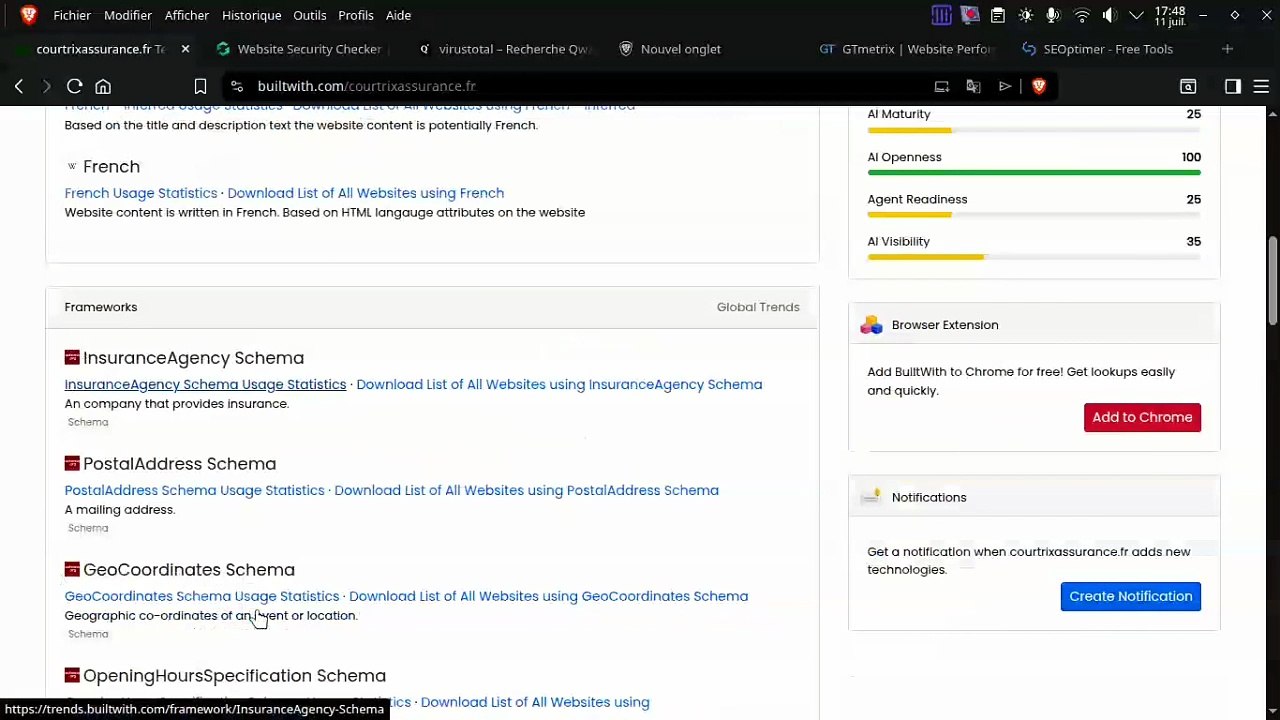This screenshot has height=720, width=1280.
Task: Open the page translate icon
Action: coord(973,87)
